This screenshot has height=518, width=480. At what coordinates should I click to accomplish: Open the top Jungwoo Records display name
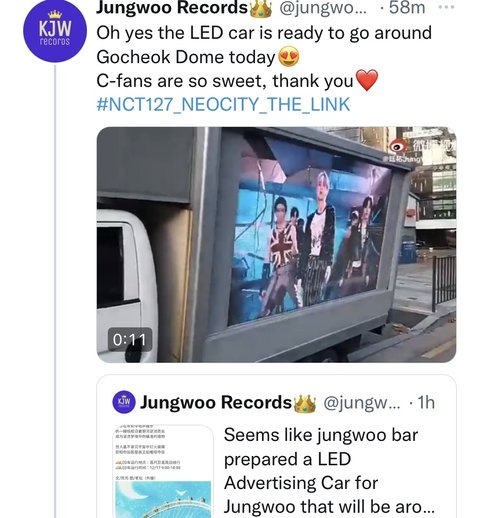tap(172, 8)
